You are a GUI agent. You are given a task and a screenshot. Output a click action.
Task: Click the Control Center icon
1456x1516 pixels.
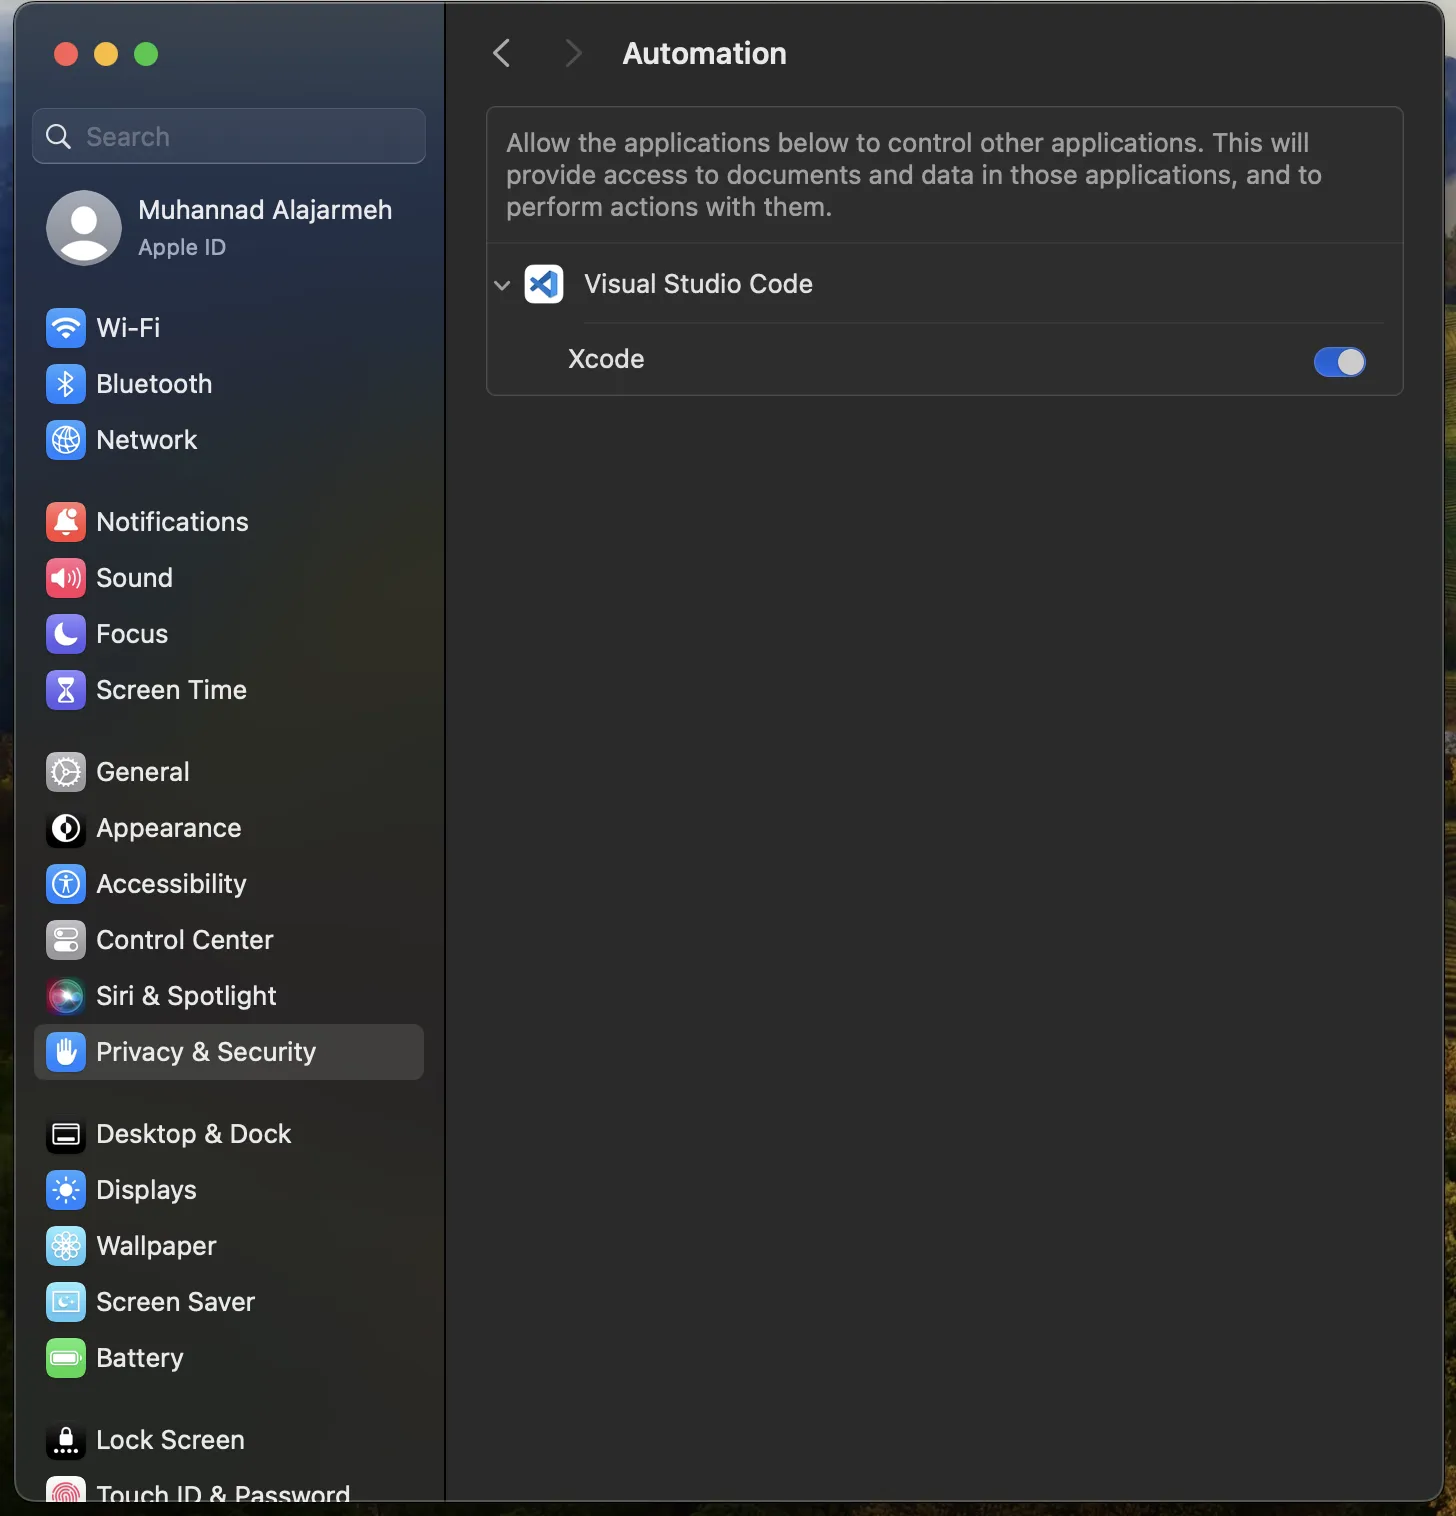66,940
